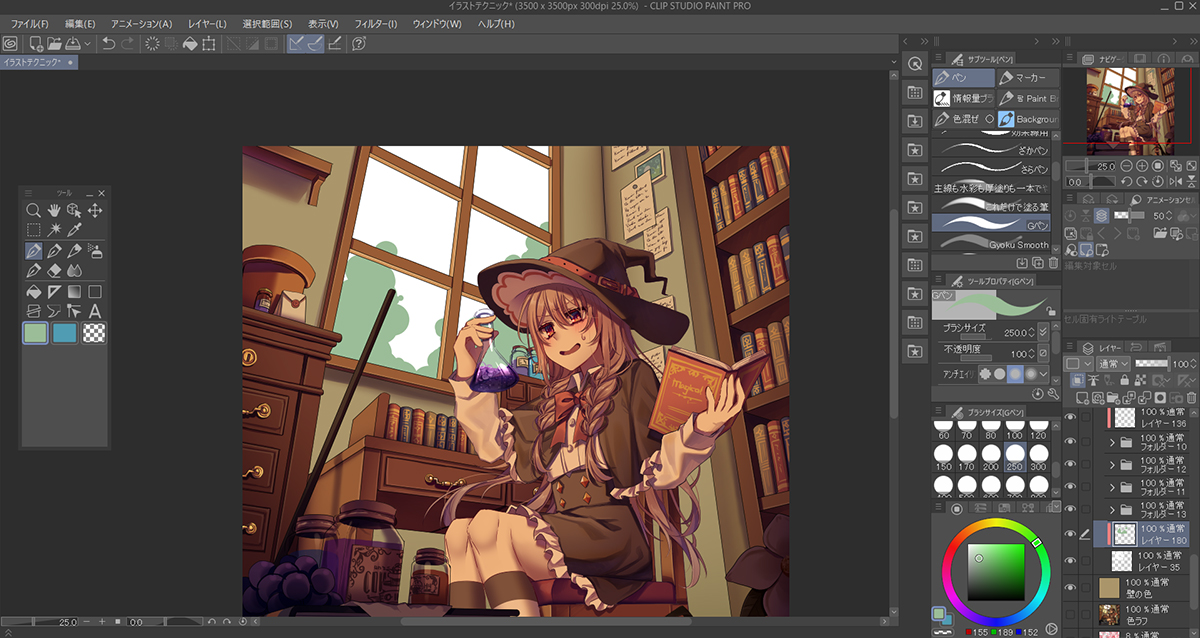The image size is (1200, 638).
Task: Select the magnifier Zoom tool in the tool palette
Action: point(34,210)
